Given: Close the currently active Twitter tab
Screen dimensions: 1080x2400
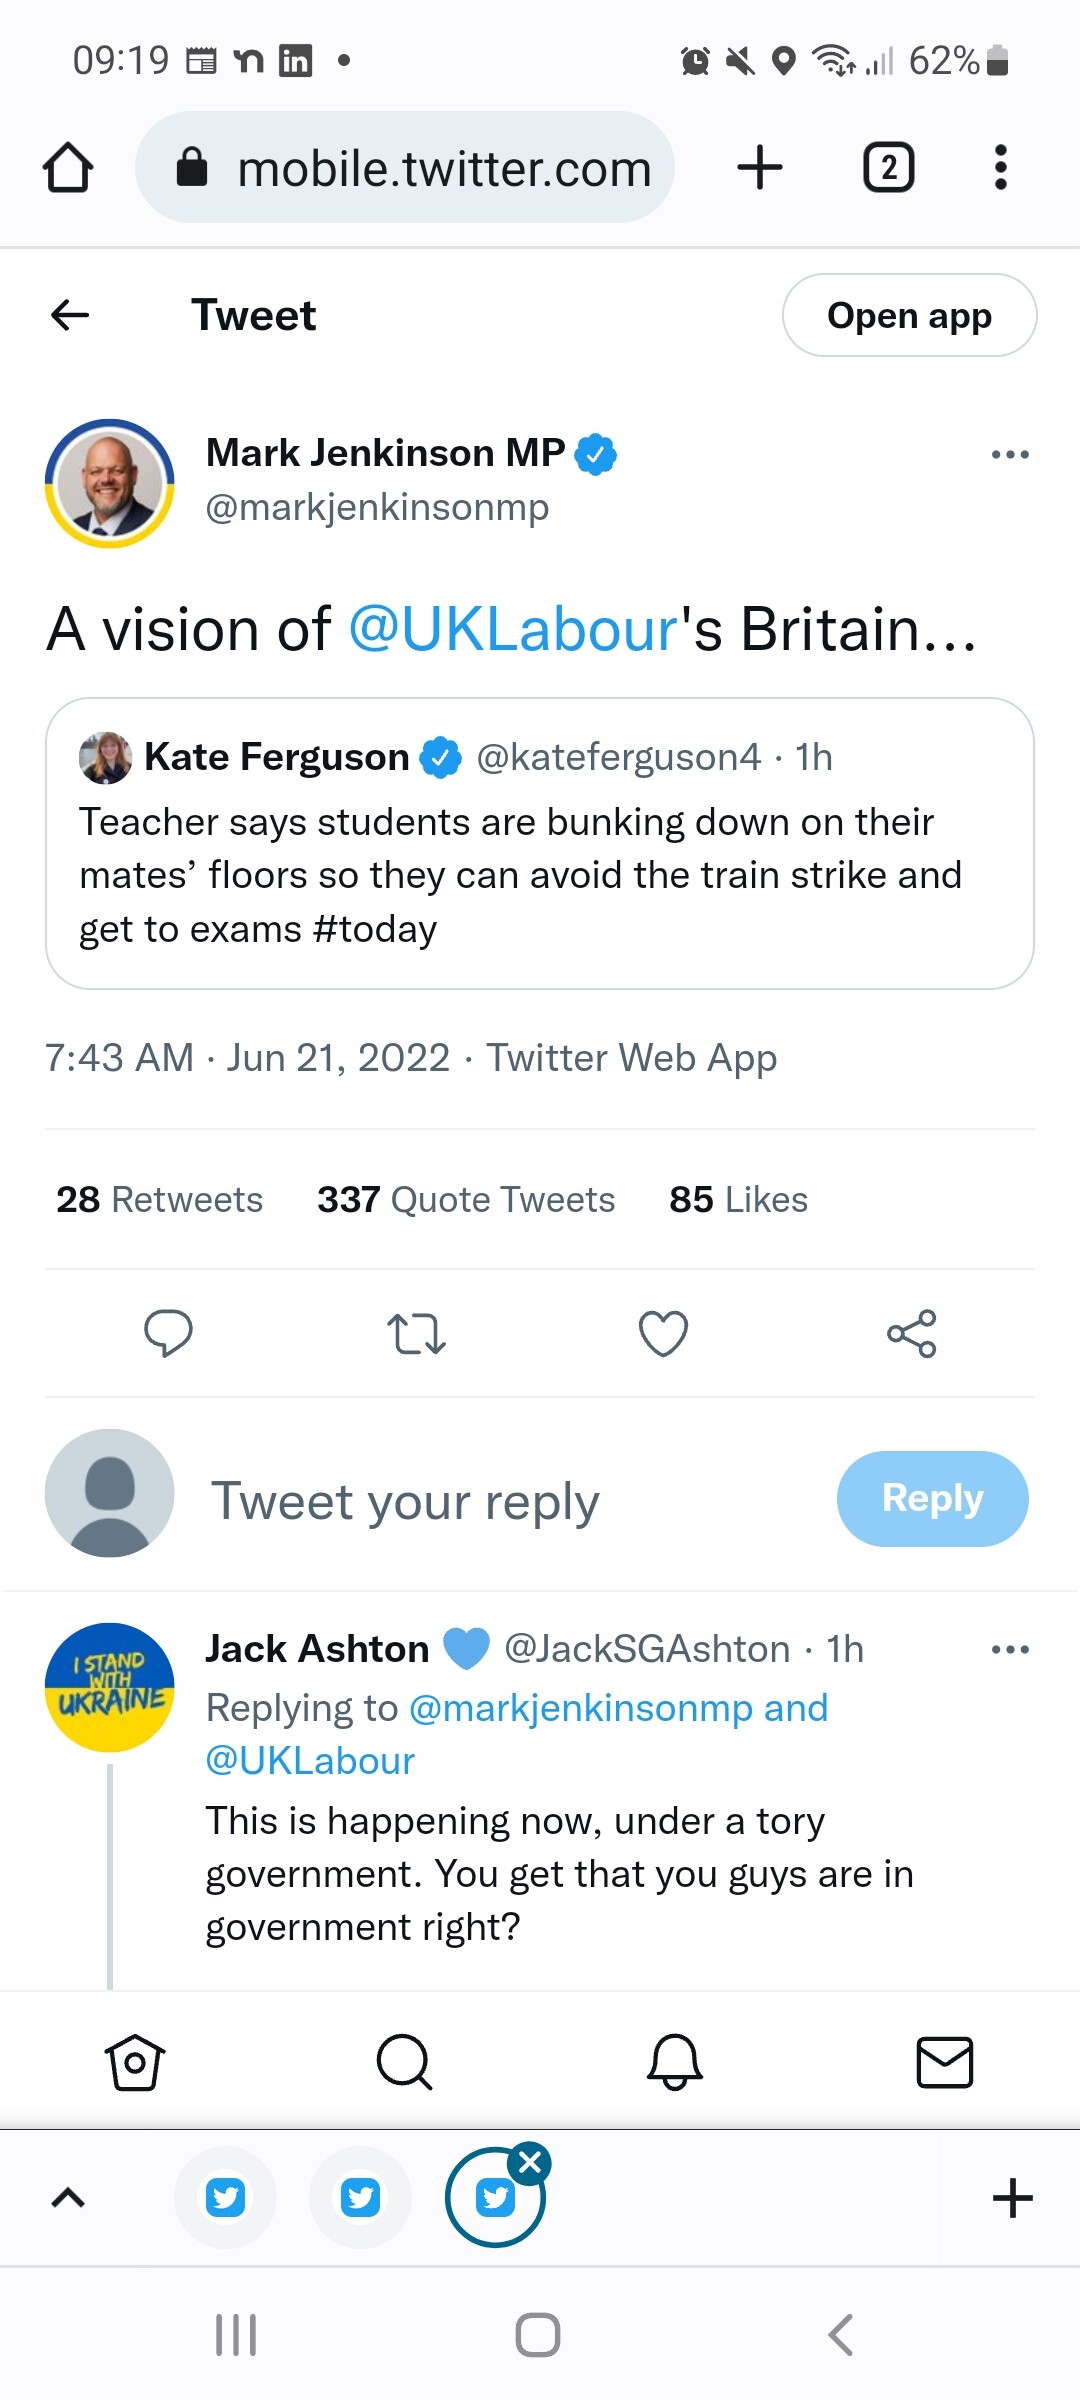Looking at the screenshot, I should point(530,2164).
